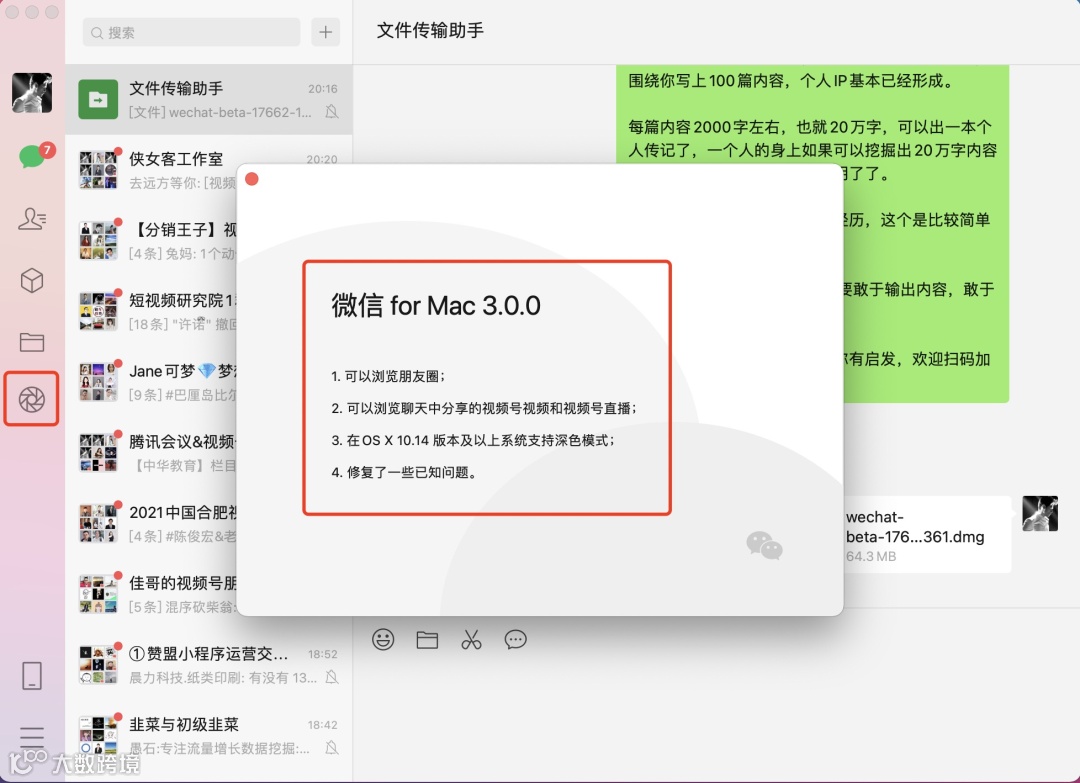
Task: Click the send file folder icon
Action: click(427, 640)
